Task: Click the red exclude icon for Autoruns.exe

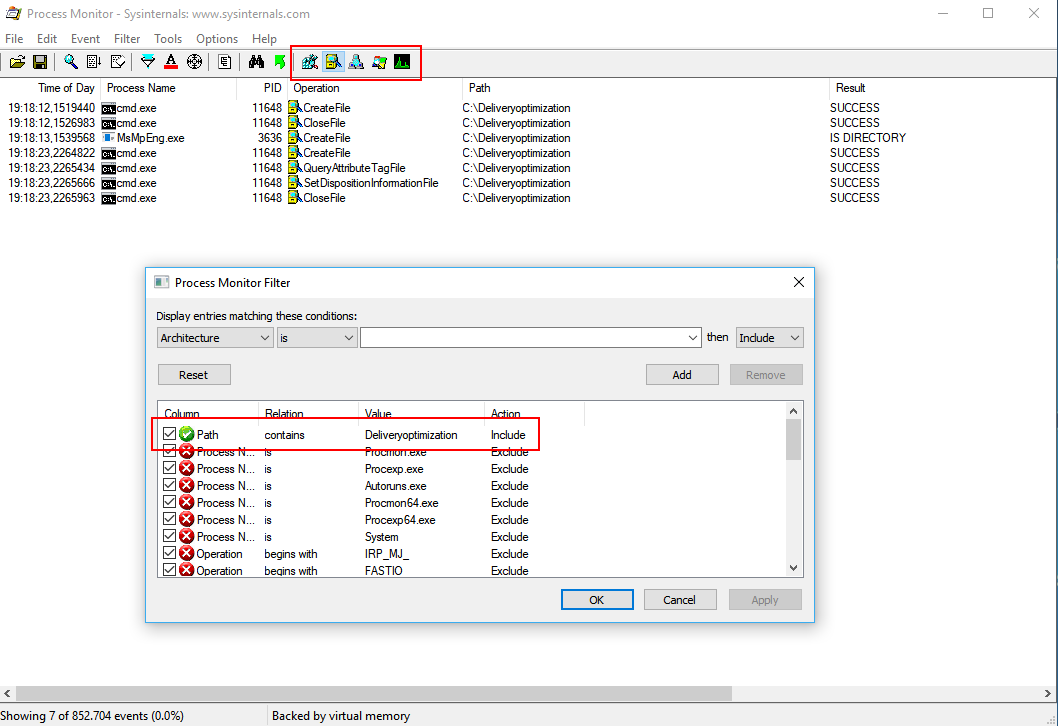Action: tap(187, 486)
